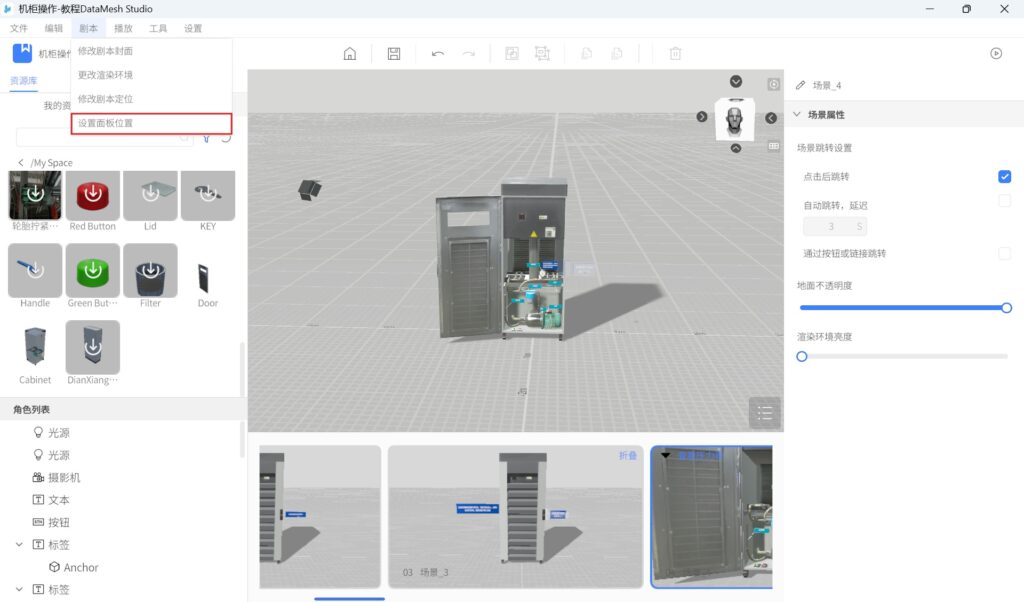Click the 折叠 link in the scene strip
1024x602 pixels.
coord(627,456)
